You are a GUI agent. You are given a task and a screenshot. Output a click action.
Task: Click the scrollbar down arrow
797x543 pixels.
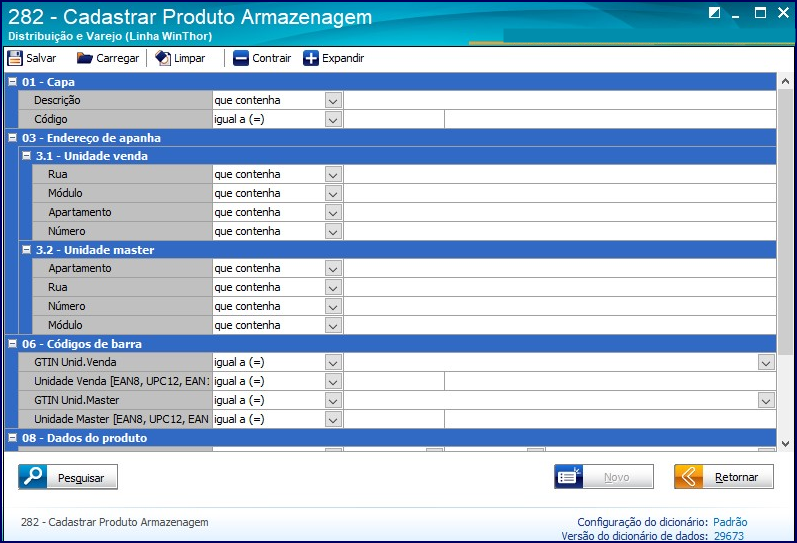785,443
